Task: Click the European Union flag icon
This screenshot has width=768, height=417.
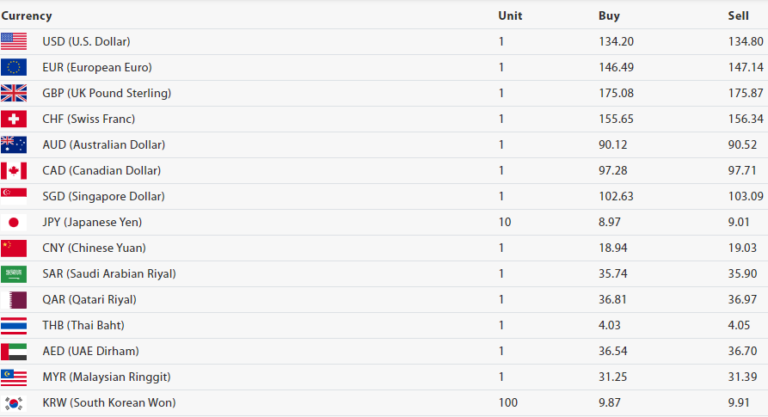Action: click(x=14, y=67)
